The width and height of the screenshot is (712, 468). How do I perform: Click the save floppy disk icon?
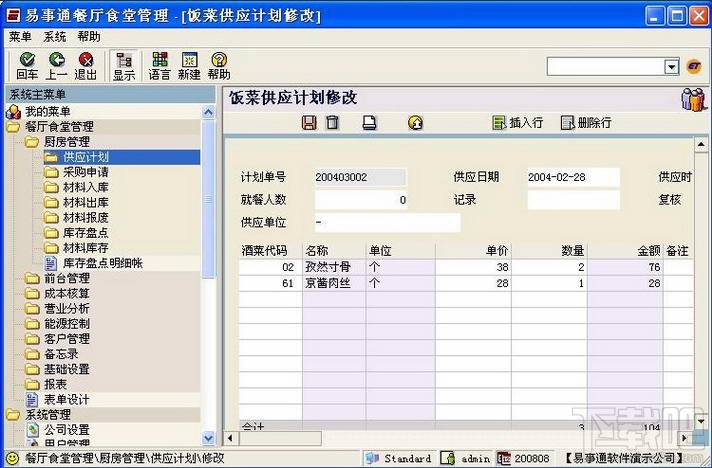click(309, 123)
